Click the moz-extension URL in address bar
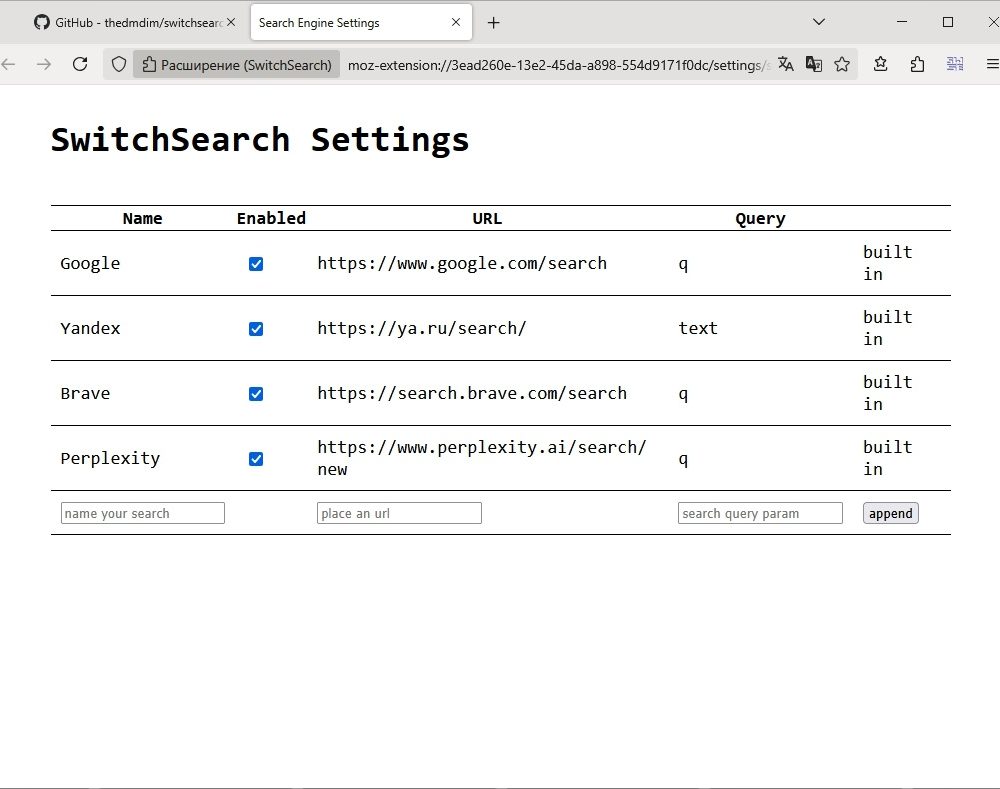The width and height of the screenshot is (1000, 789). tap(558, 64)
